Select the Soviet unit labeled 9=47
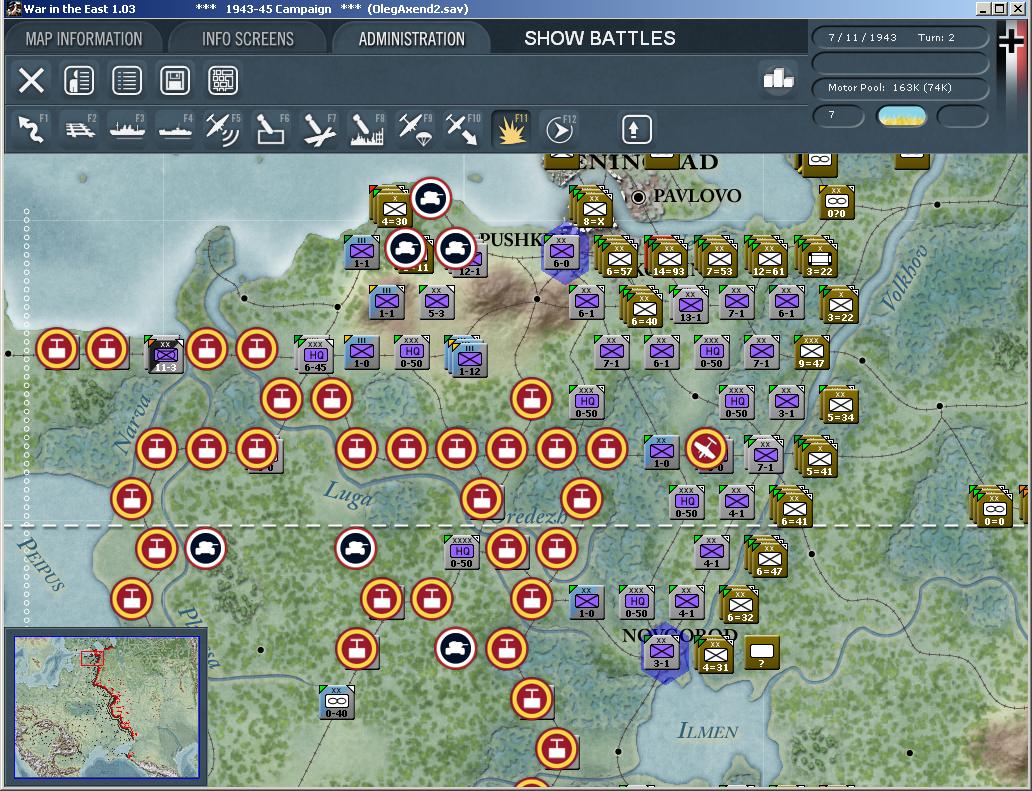The height and width of the screenshot is (791, 1032). click(x=812, y=352)
